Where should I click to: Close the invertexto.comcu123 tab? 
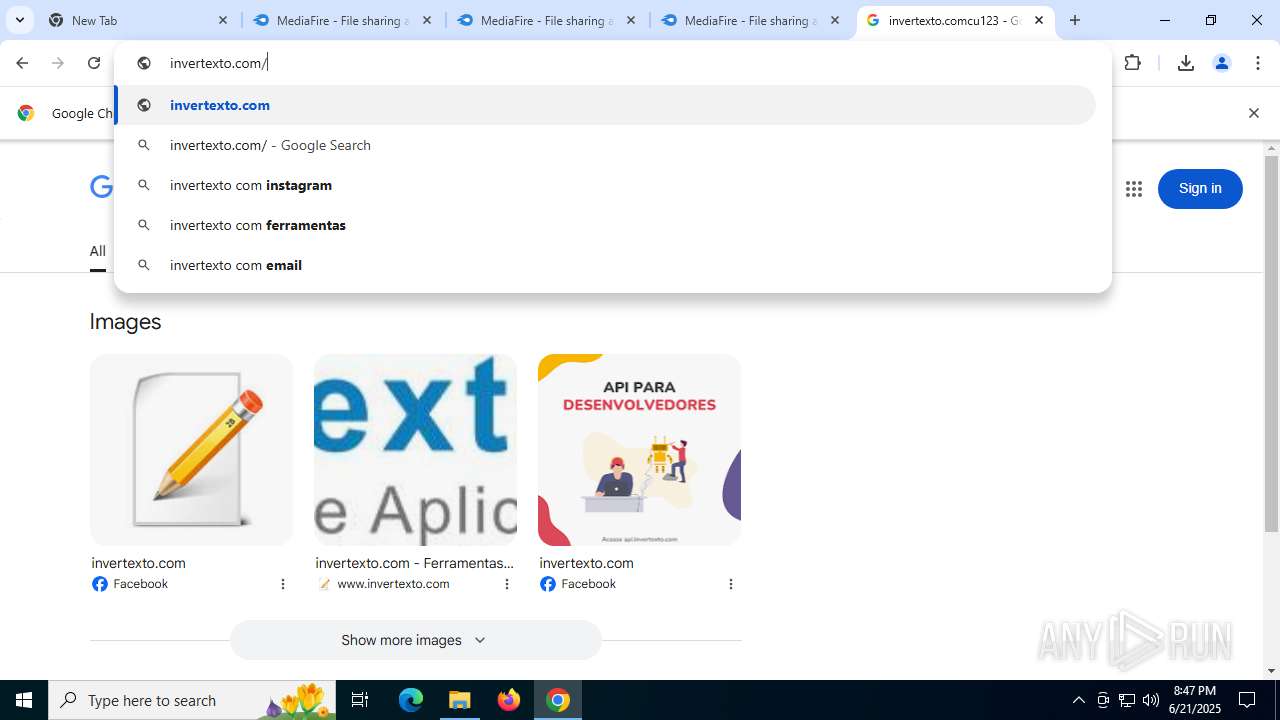(1039, 20)
